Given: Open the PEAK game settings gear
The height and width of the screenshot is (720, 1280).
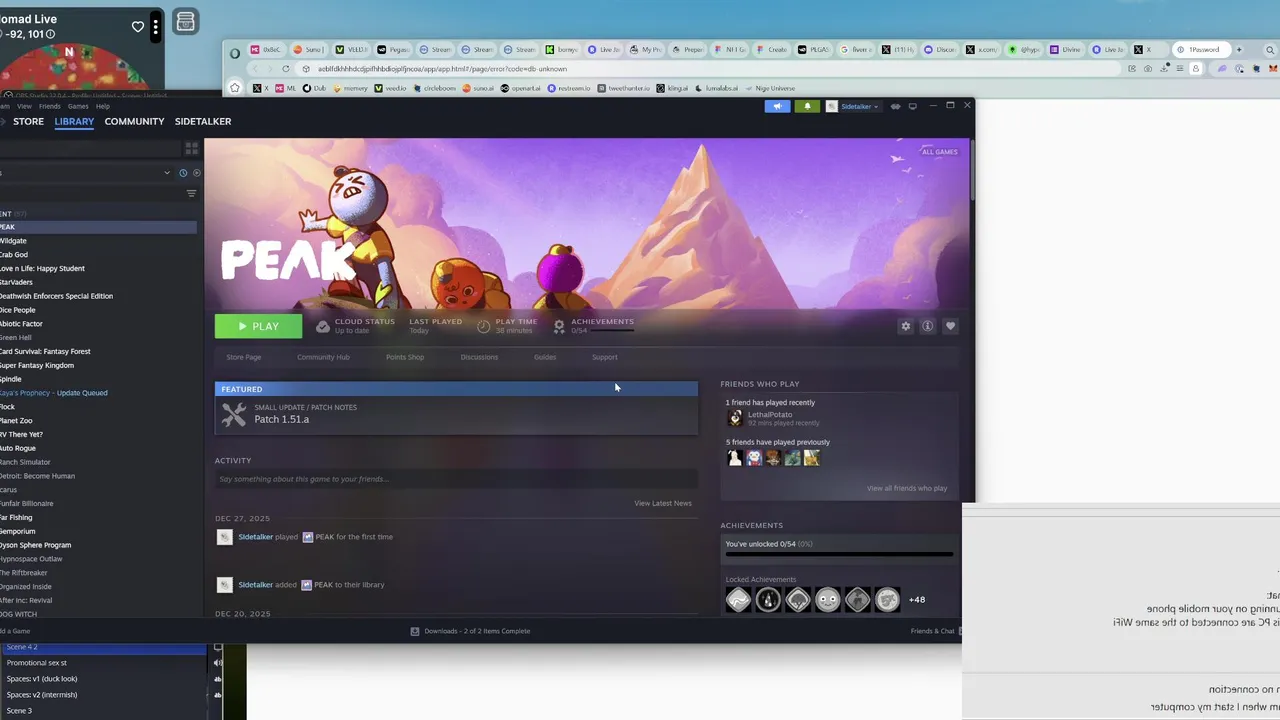Looking at the screenshot, I should (x=905, y=326).
